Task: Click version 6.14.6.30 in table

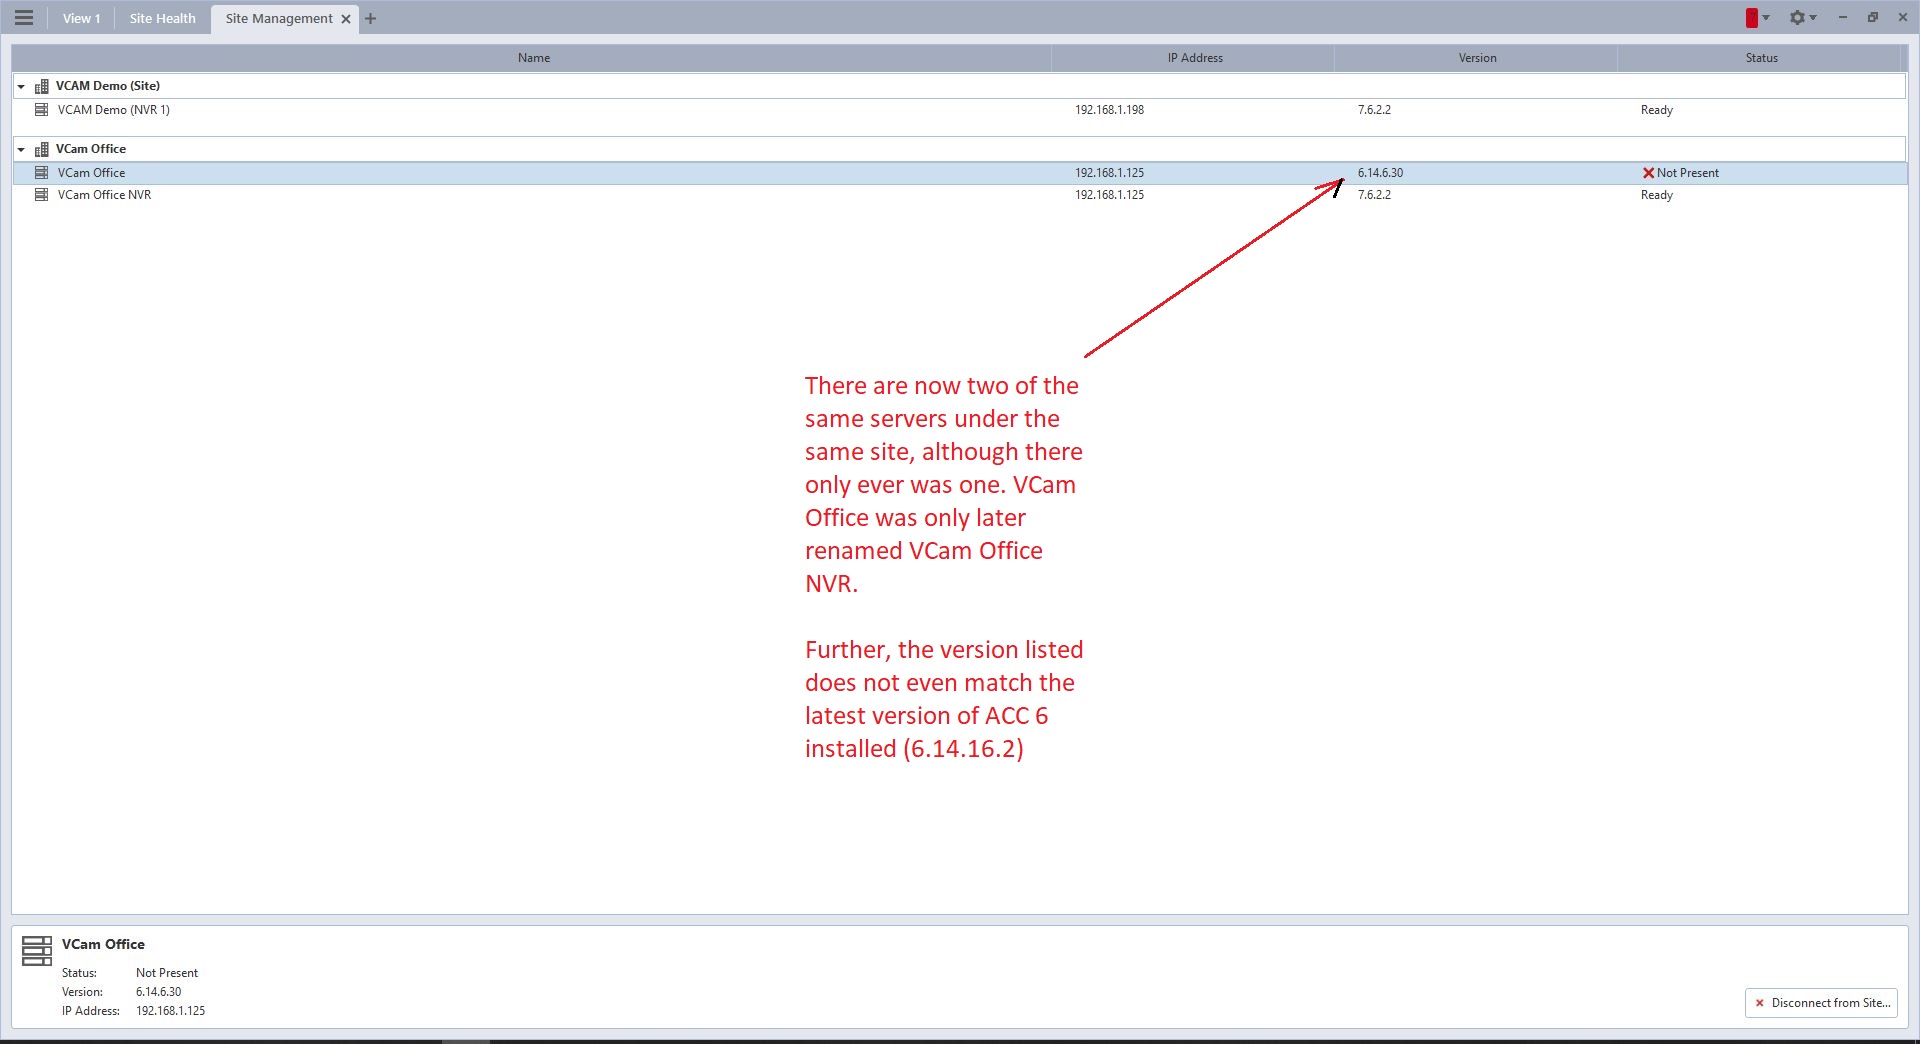Action: [1380, 173]
